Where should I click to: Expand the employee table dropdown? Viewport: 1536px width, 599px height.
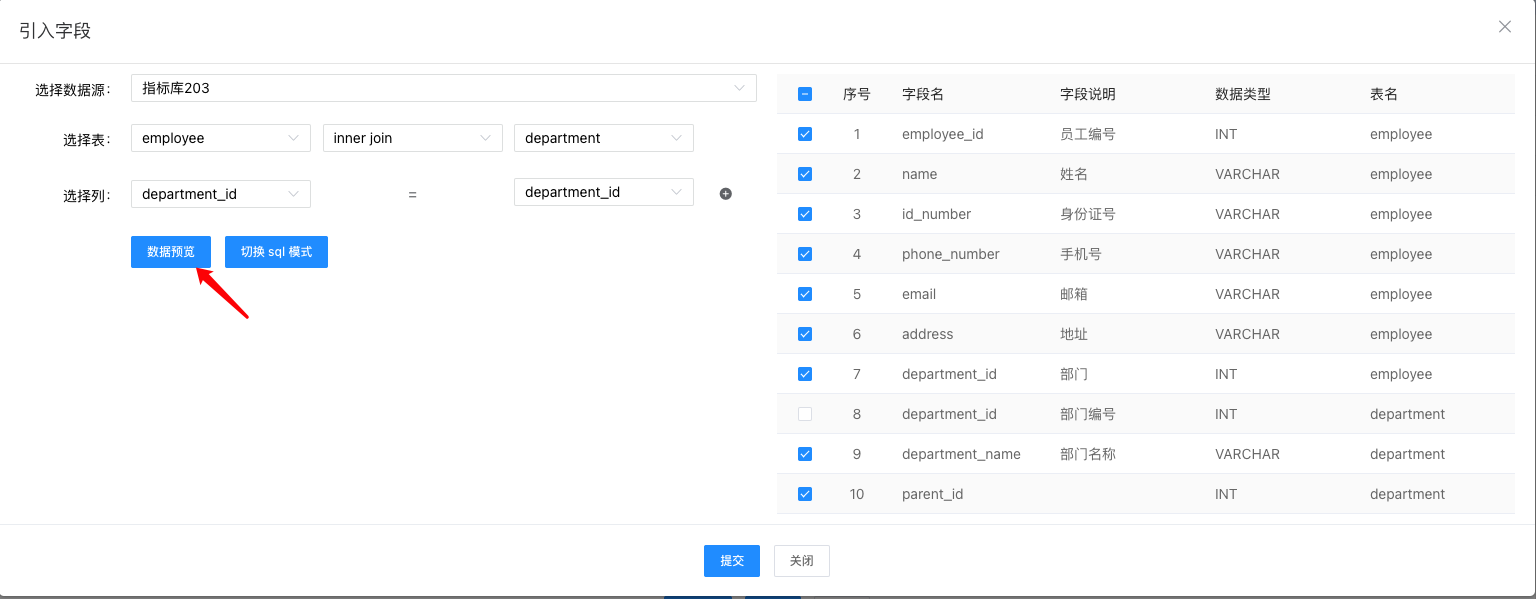coord(220,138)
